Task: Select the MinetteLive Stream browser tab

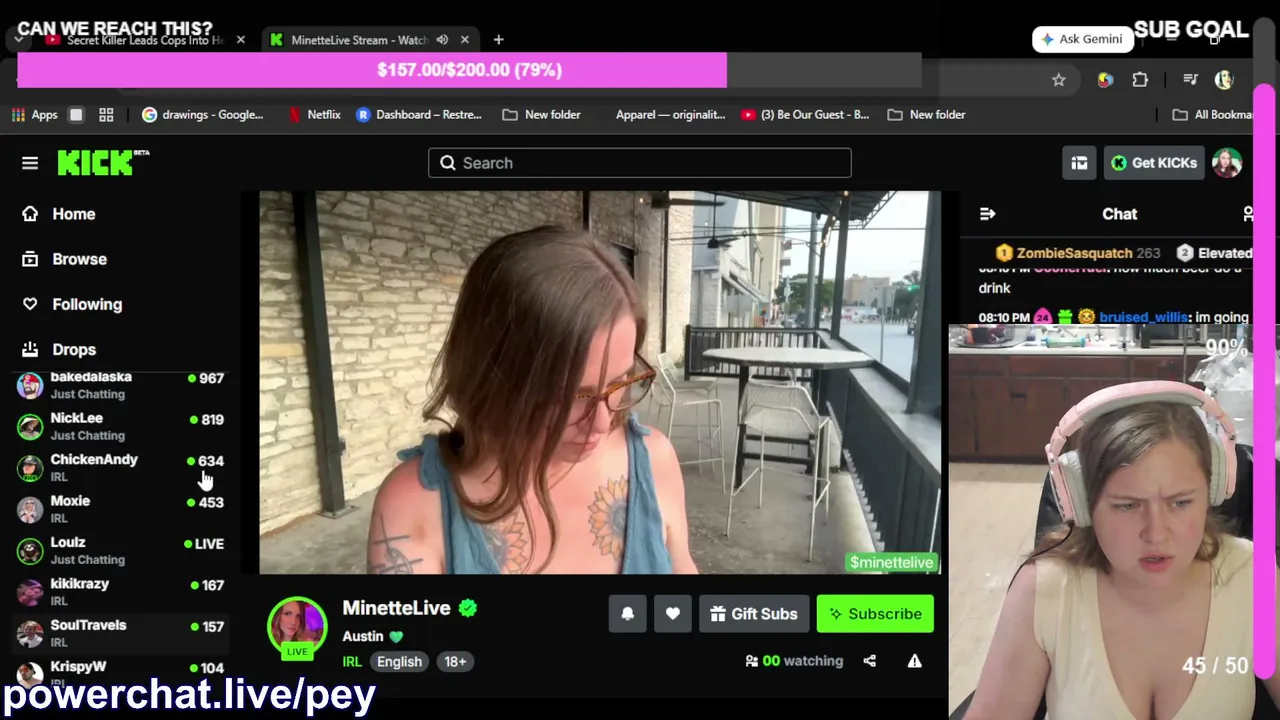Action: point(360,40)
